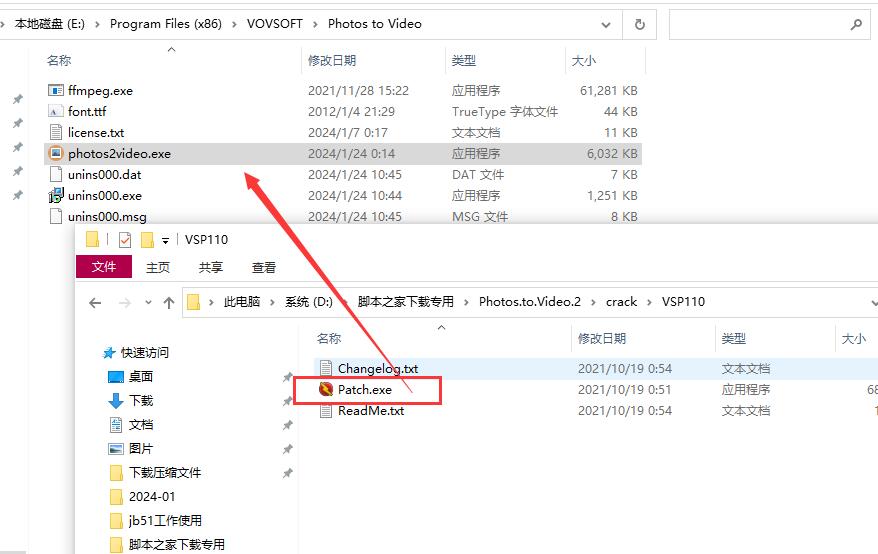
Task: Navigate to 本地磁盘 (E:) breadcrumb
Action: click(49, 24)
